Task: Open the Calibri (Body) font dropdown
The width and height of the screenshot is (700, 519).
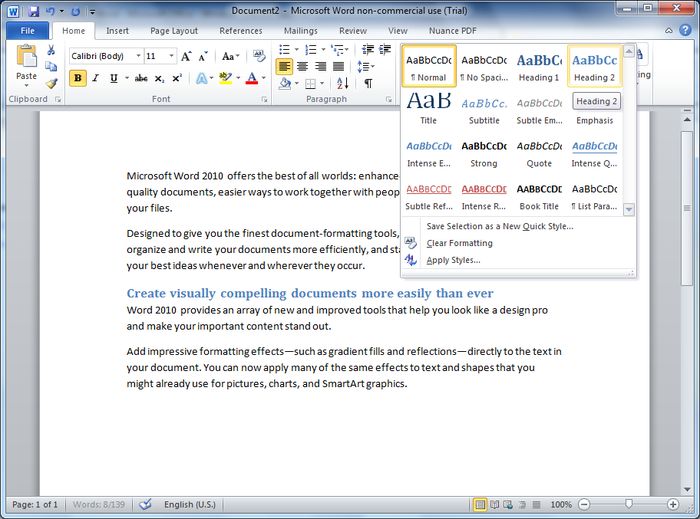Action: [x=138, y=56]
